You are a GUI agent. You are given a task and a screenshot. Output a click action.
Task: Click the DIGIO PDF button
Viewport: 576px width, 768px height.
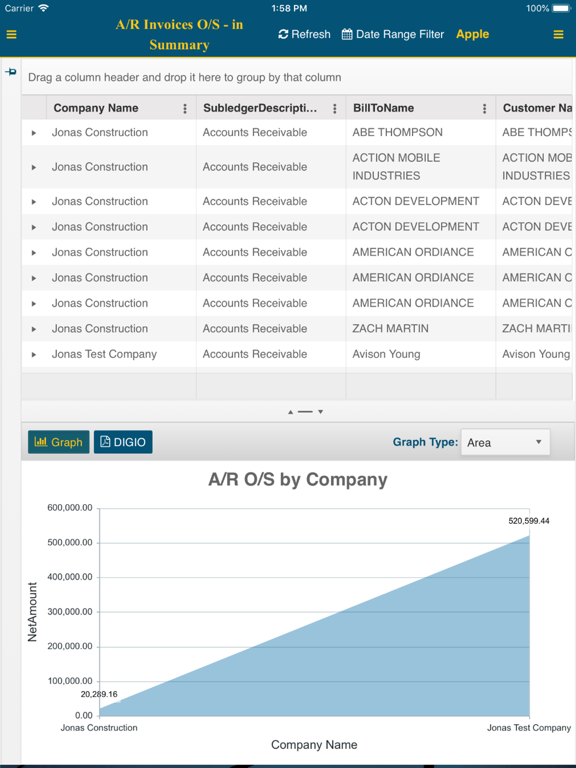[123, 442]
